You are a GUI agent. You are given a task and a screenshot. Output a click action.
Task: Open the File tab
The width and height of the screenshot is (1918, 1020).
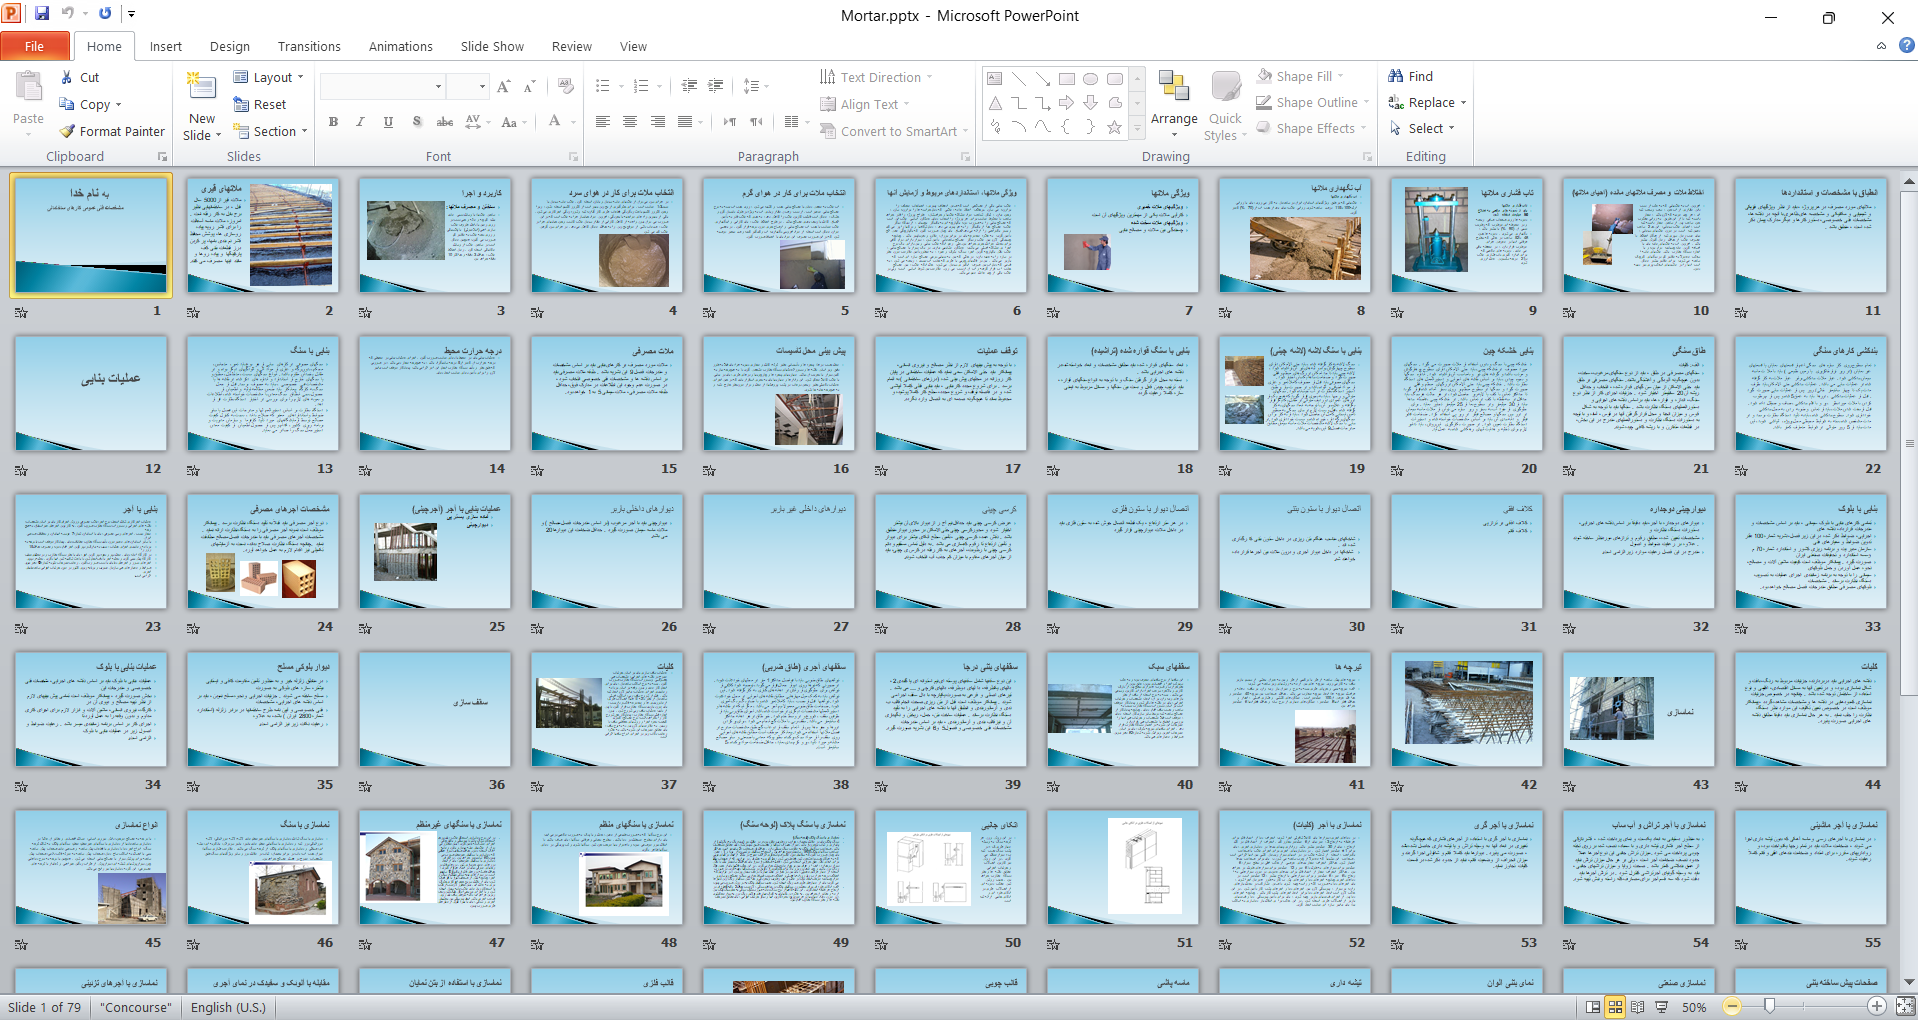coord(35,46)
